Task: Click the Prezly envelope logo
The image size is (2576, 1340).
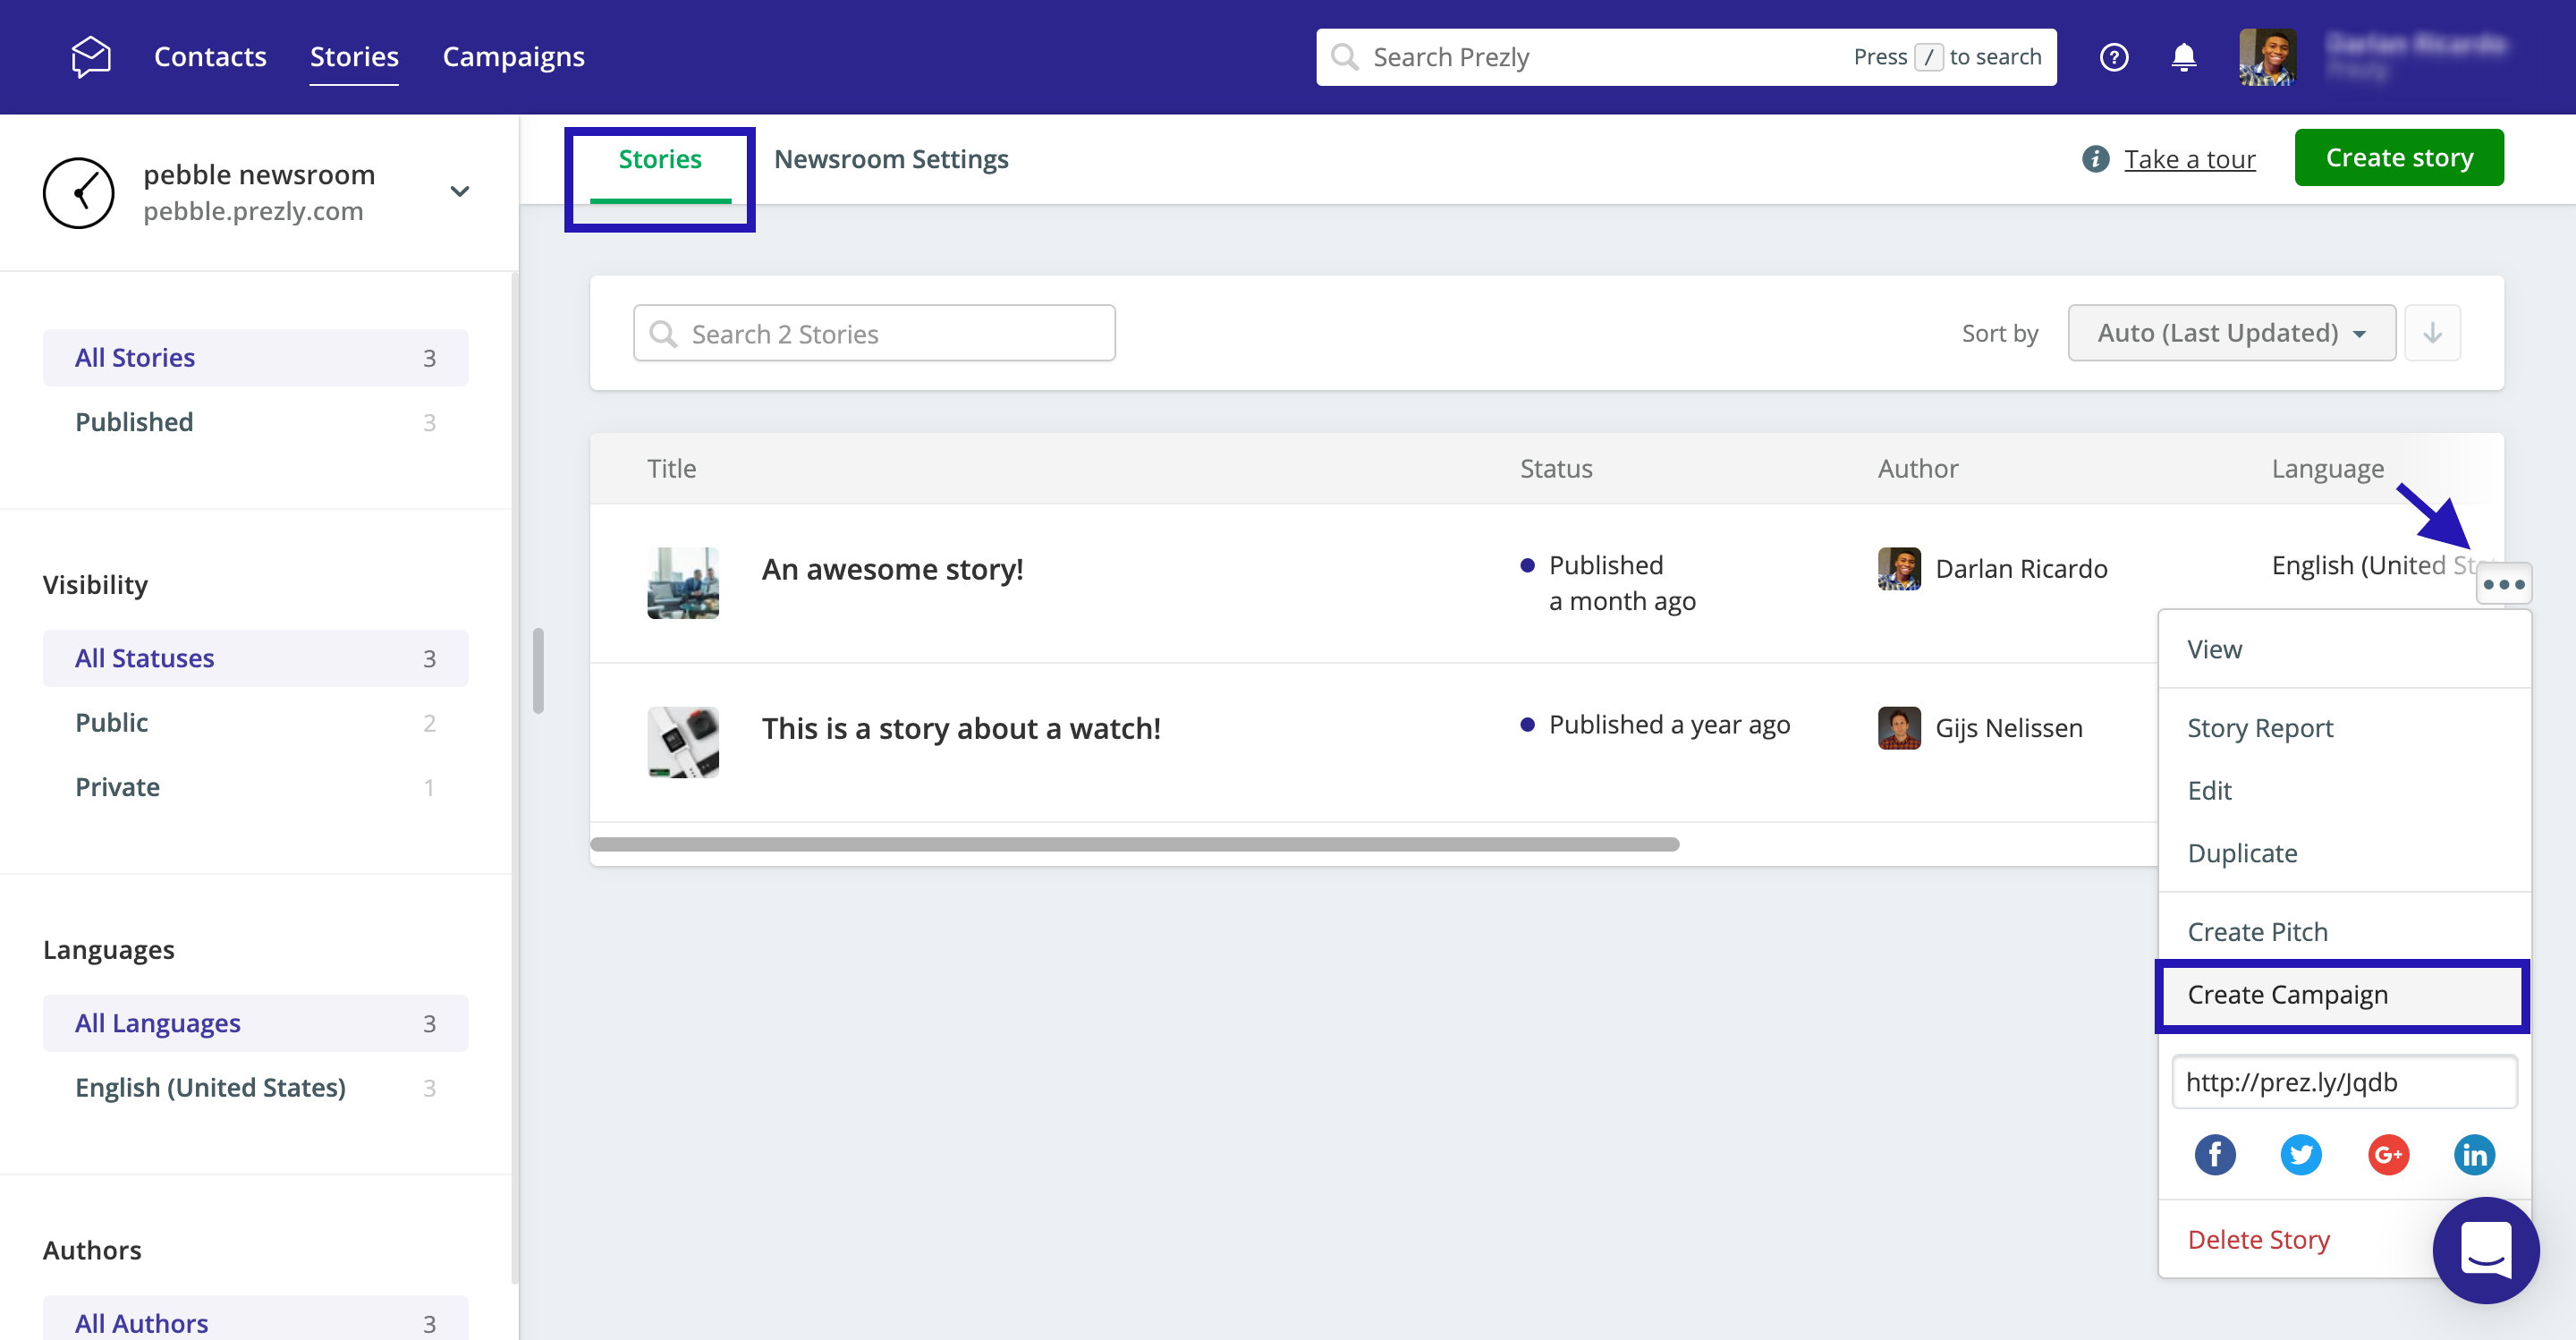Action: (x=91, y=57)
